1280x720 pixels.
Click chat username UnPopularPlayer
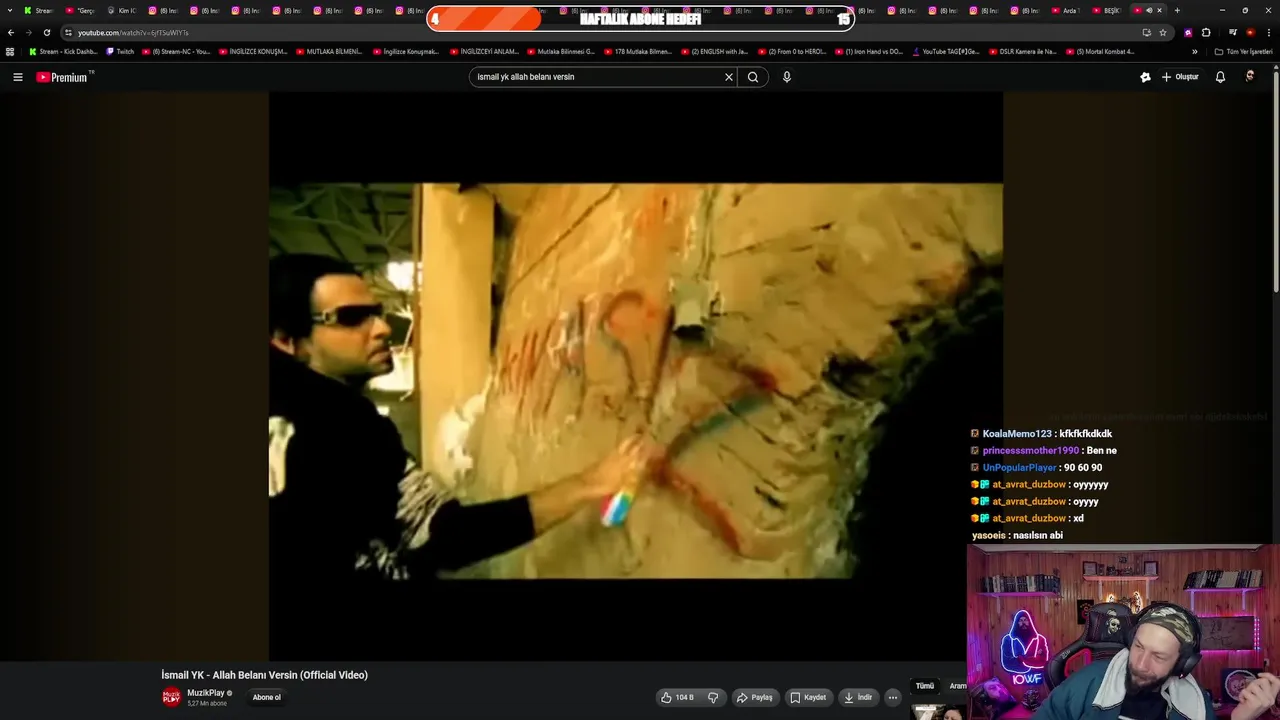1019,468
